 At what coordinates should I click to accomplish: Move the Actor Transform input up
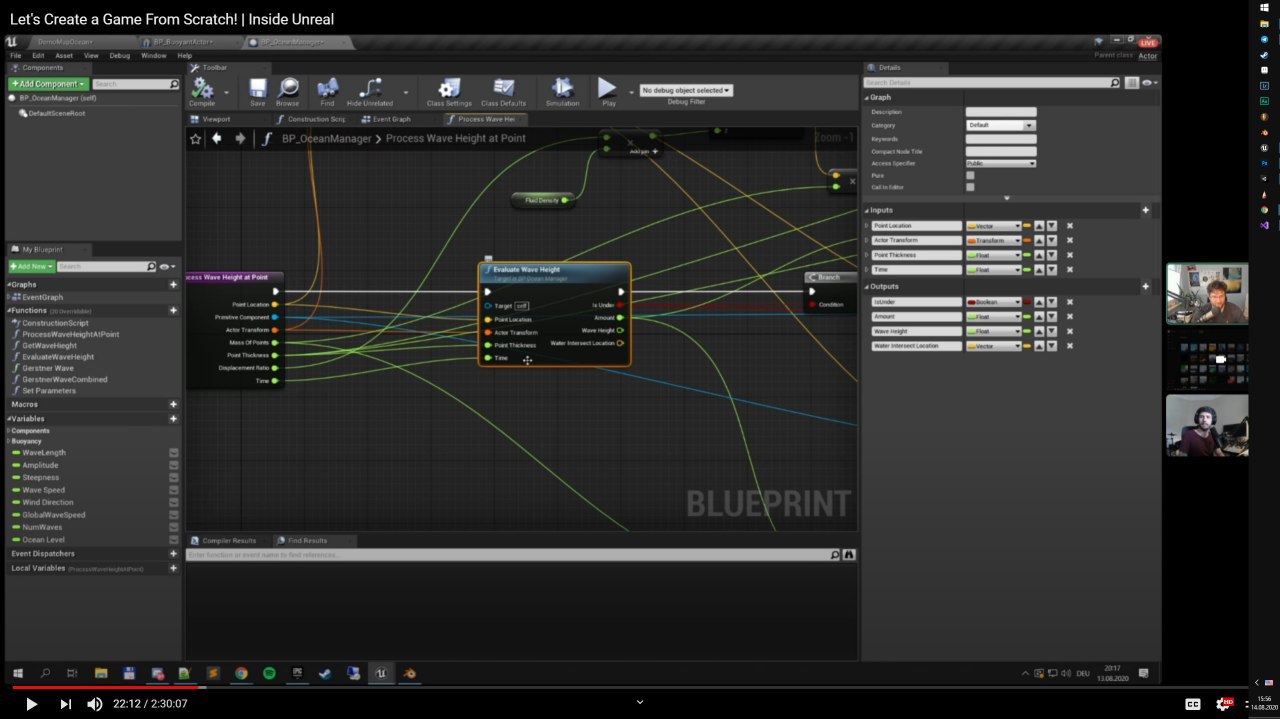pos(1039,240)
